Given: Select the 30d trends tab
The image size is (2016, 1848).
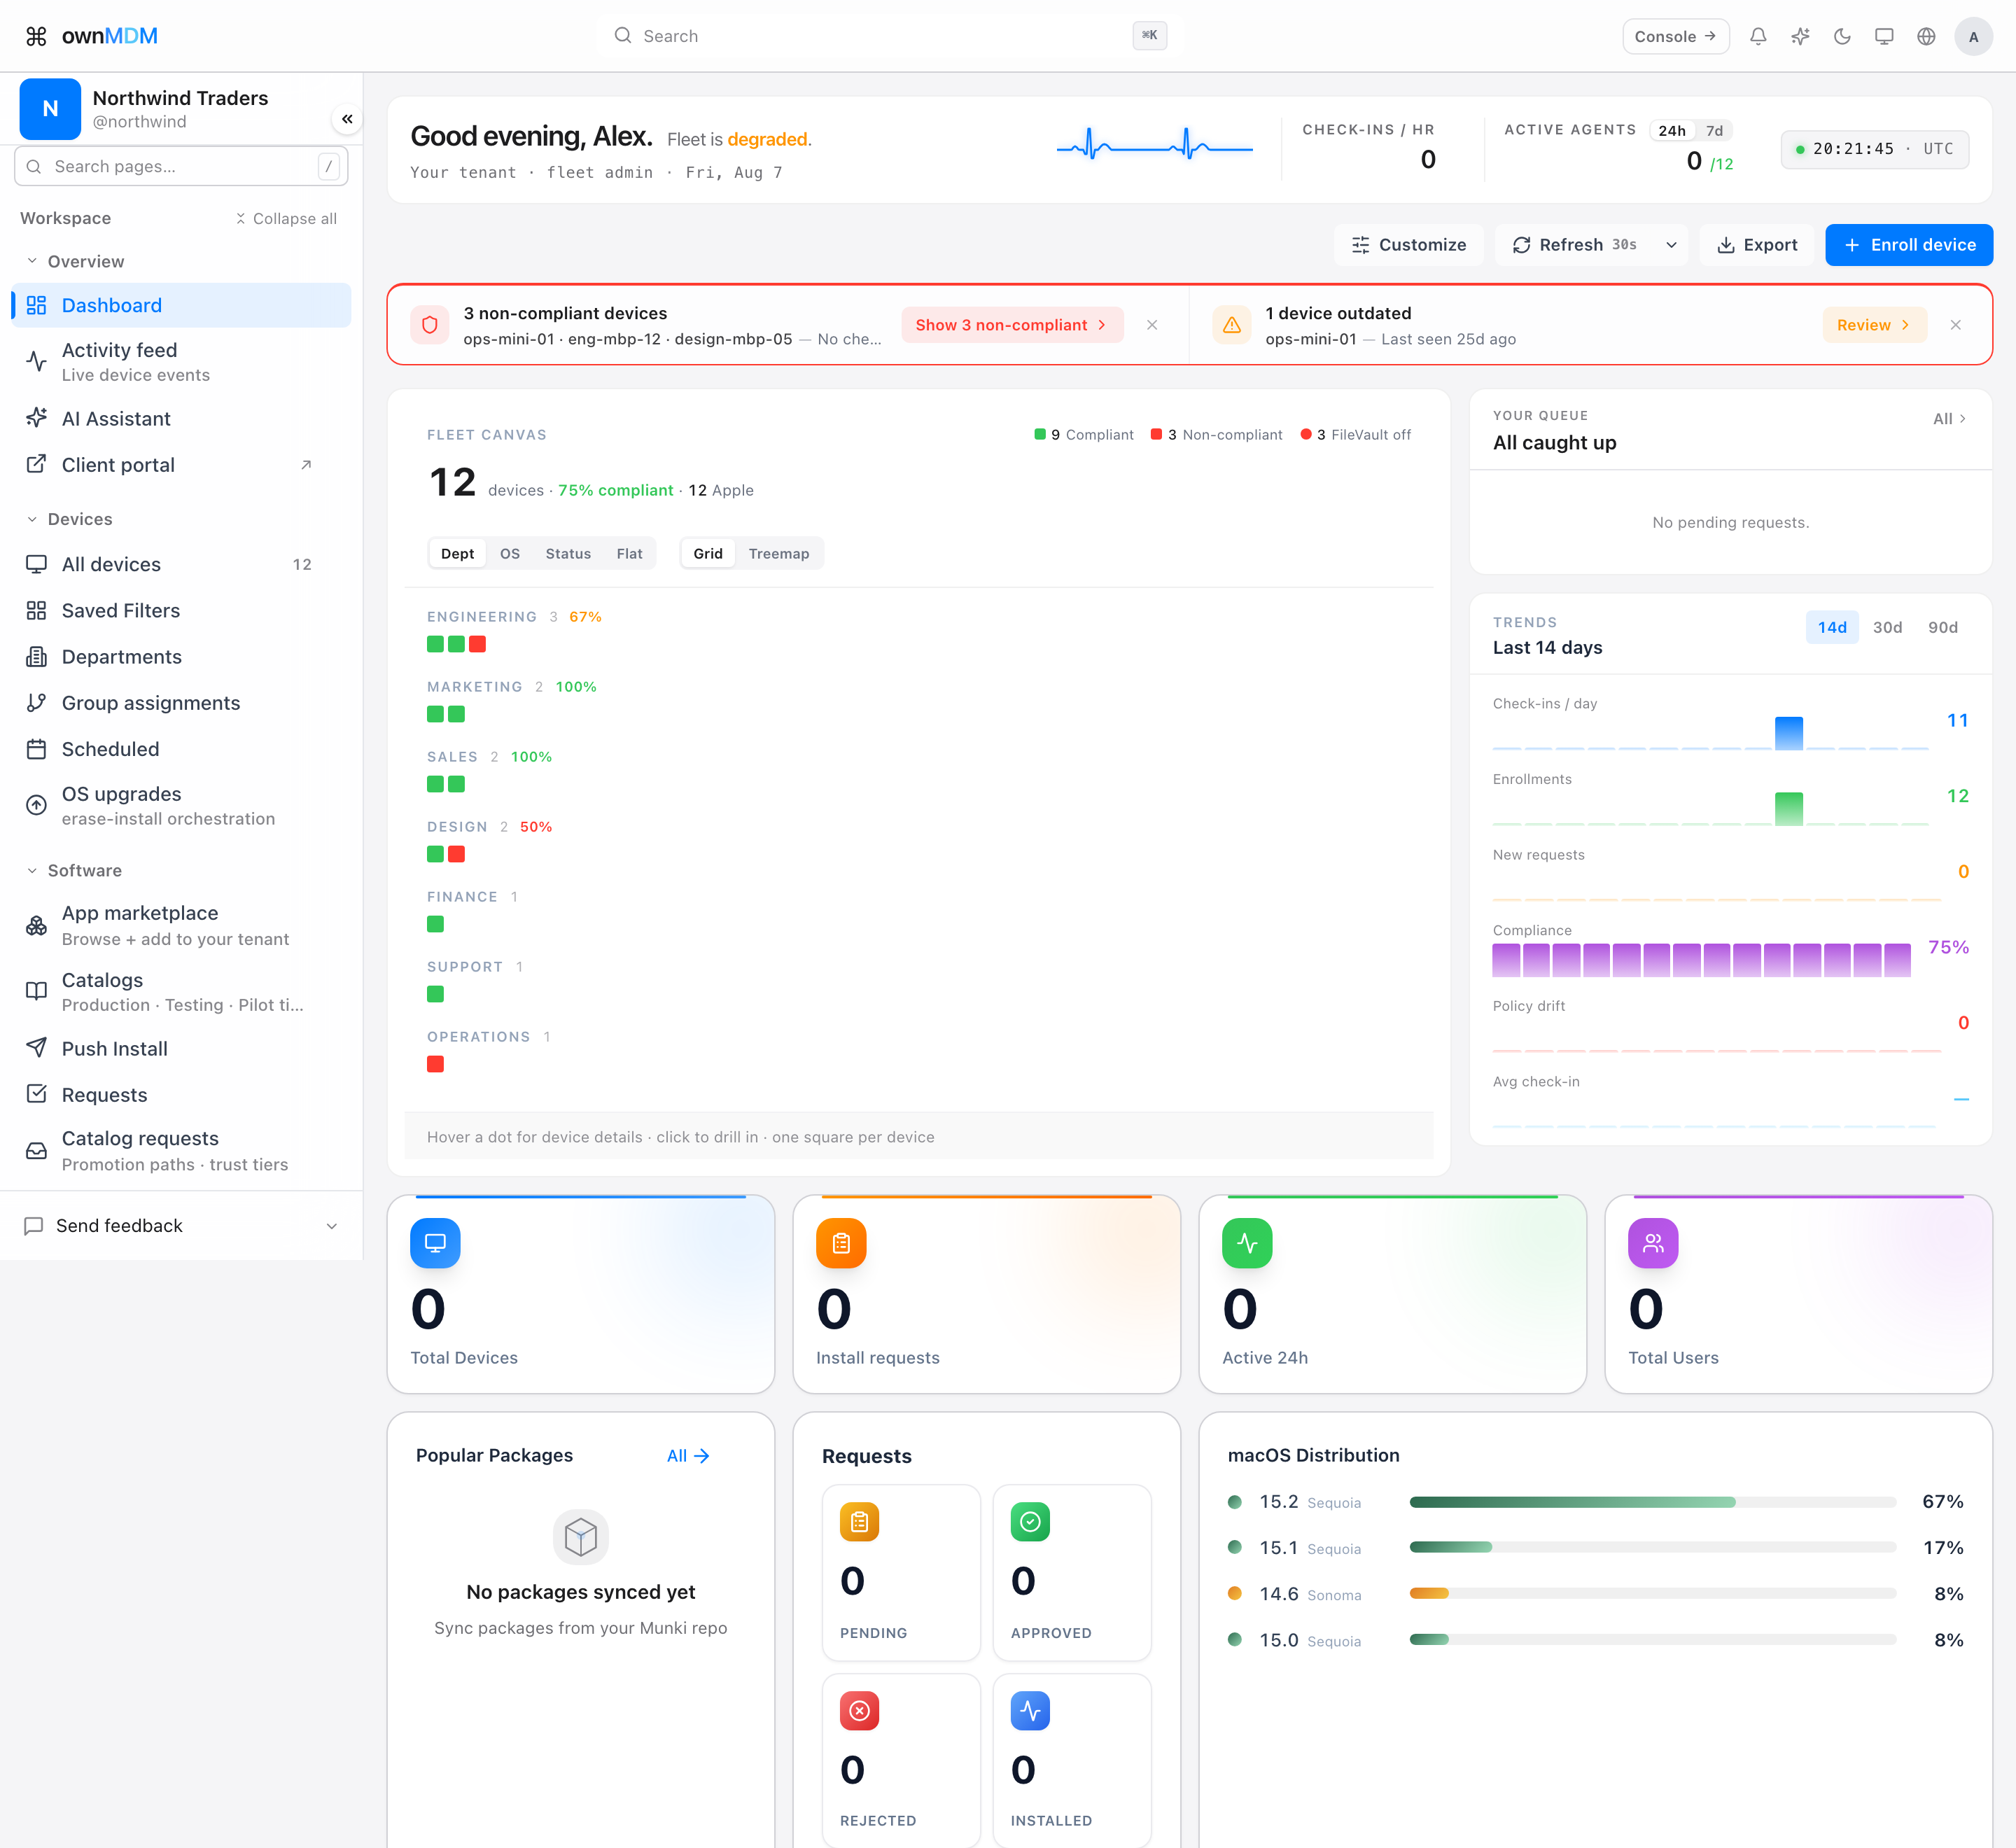Looking at the screenshot, I should point(1887,627).
